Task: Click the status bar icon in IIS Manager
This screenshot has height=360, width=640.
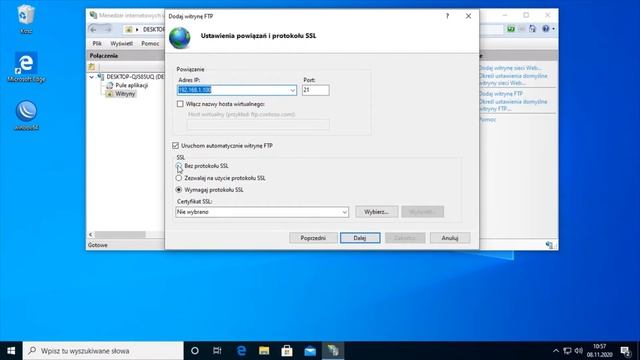Action: click(549, 245)
